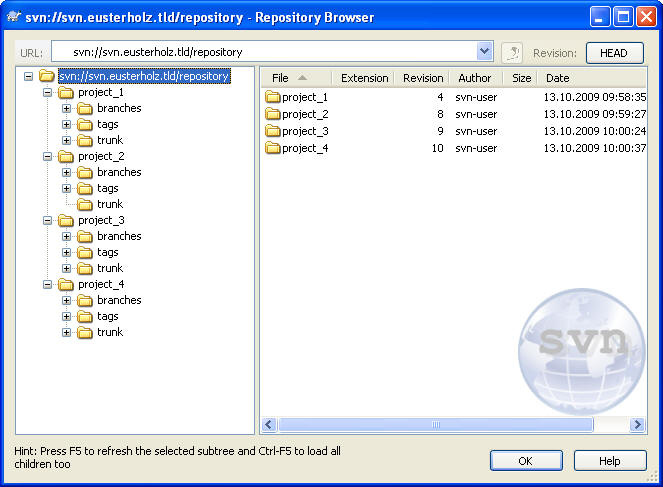Click the project_4 folder icon in file list
Image resolution: width=663 pixels, height=487 pixels.
point(273,148)
